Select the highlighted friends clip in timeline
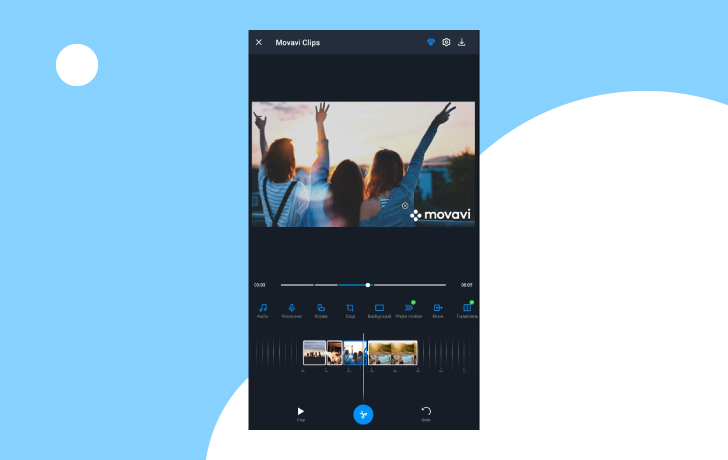 pyautogui.click(x=355, y=353)
